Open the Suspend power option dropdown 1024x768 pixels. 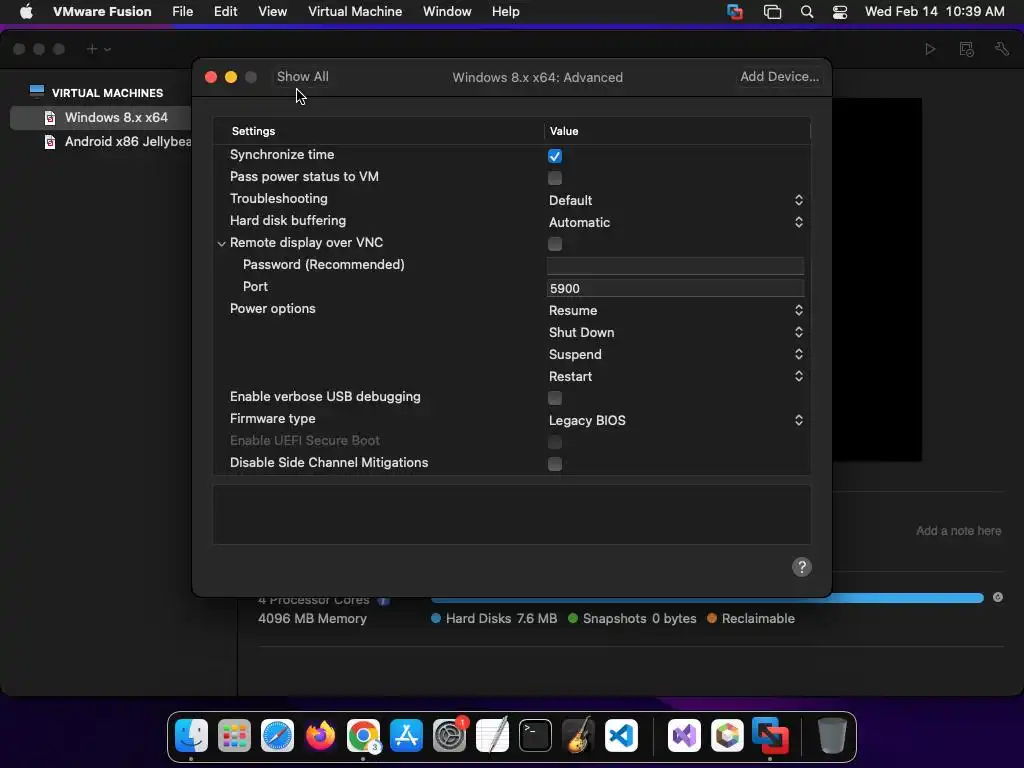click(675, 354)
